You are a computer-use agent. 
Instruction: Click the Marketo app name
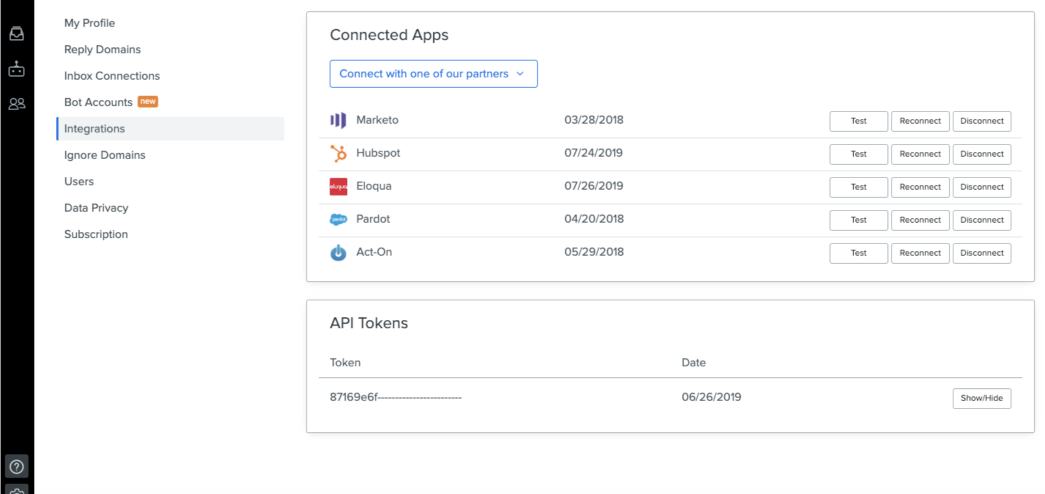tap(377, 120)
